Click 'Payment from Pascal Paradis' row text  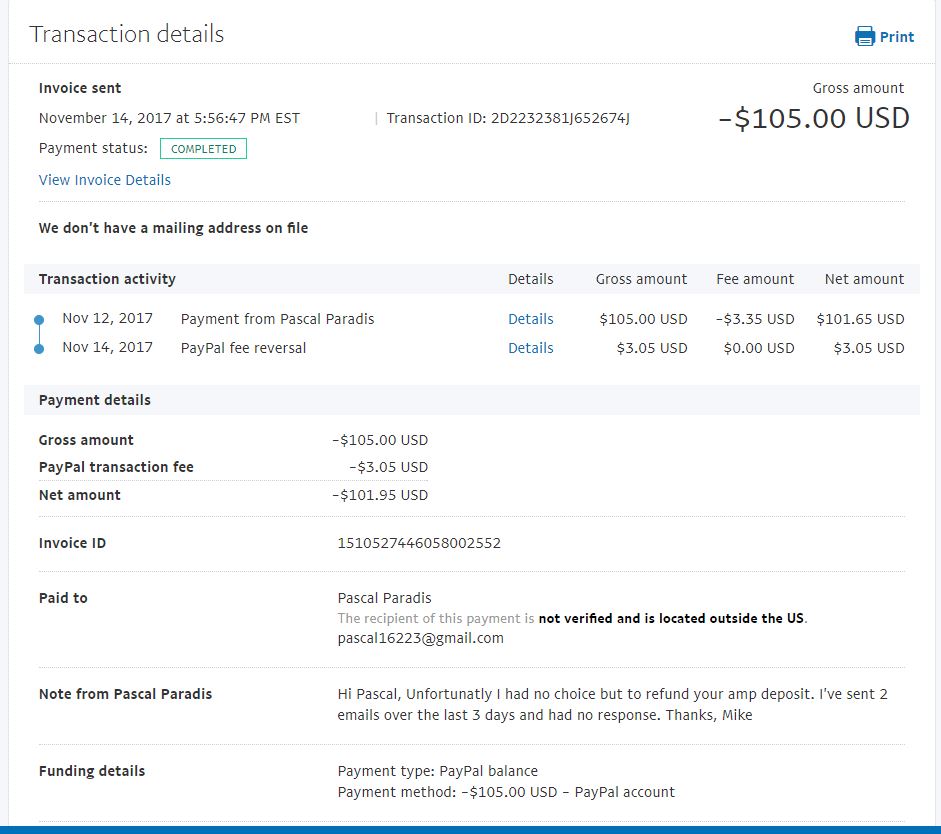click(x=277, y=319)
